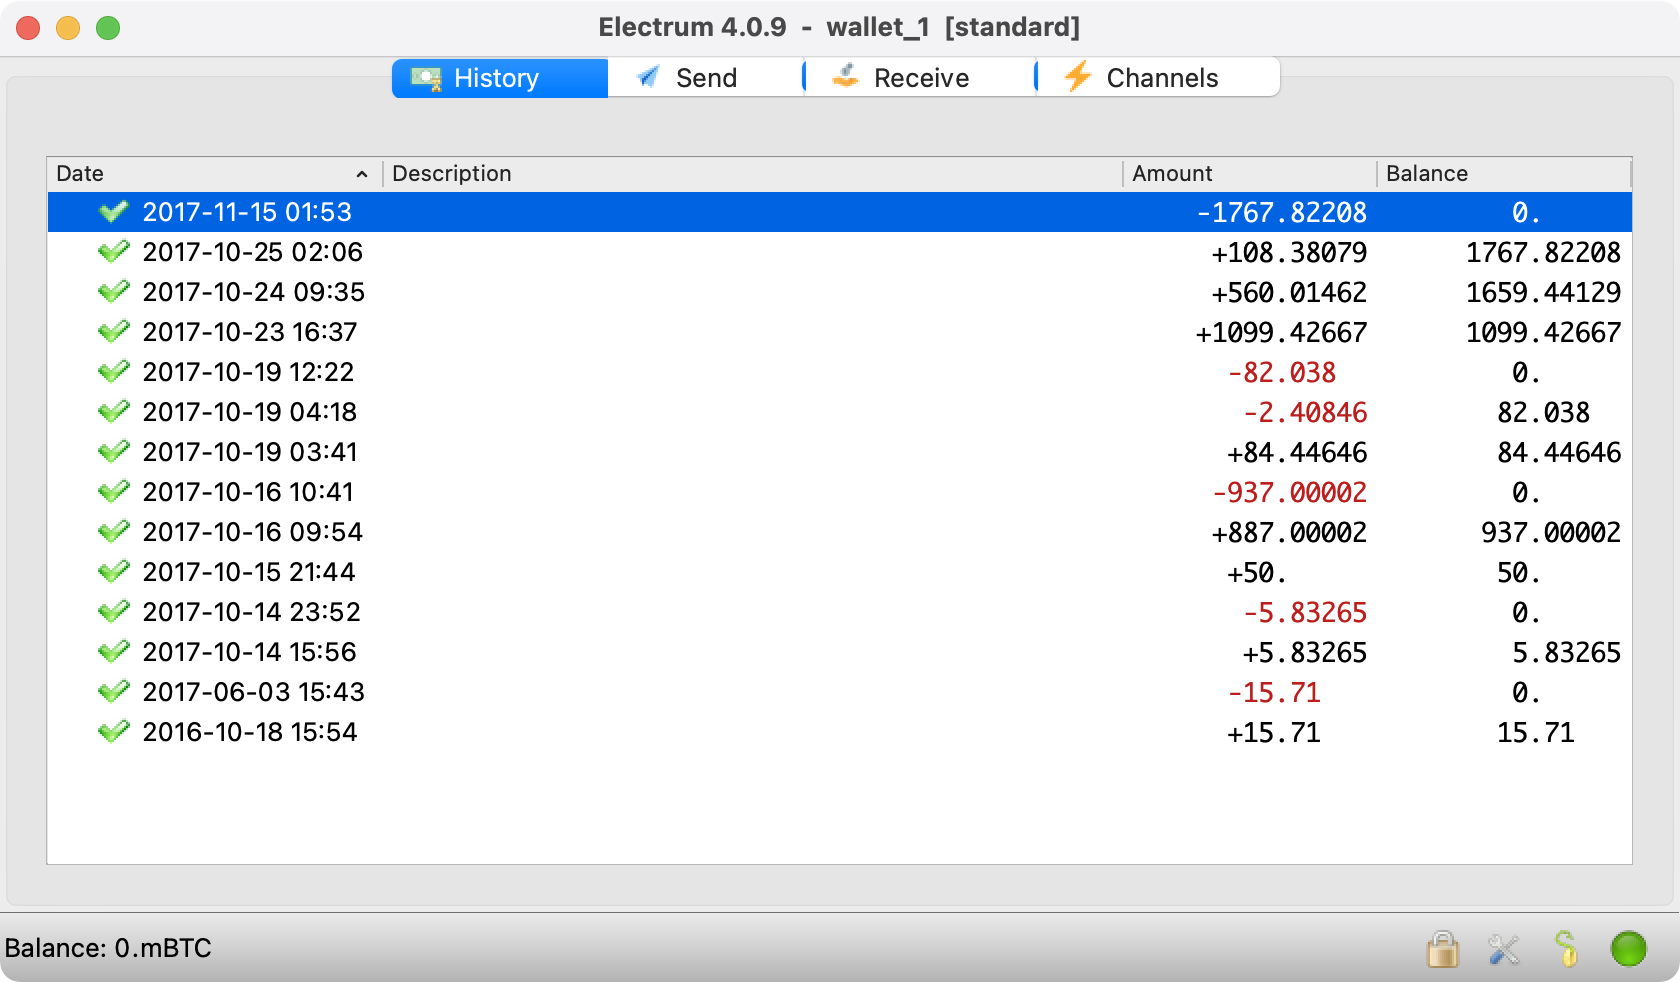
Task: Click the amount +887.00002
Action: click(x=1289, y=532)
